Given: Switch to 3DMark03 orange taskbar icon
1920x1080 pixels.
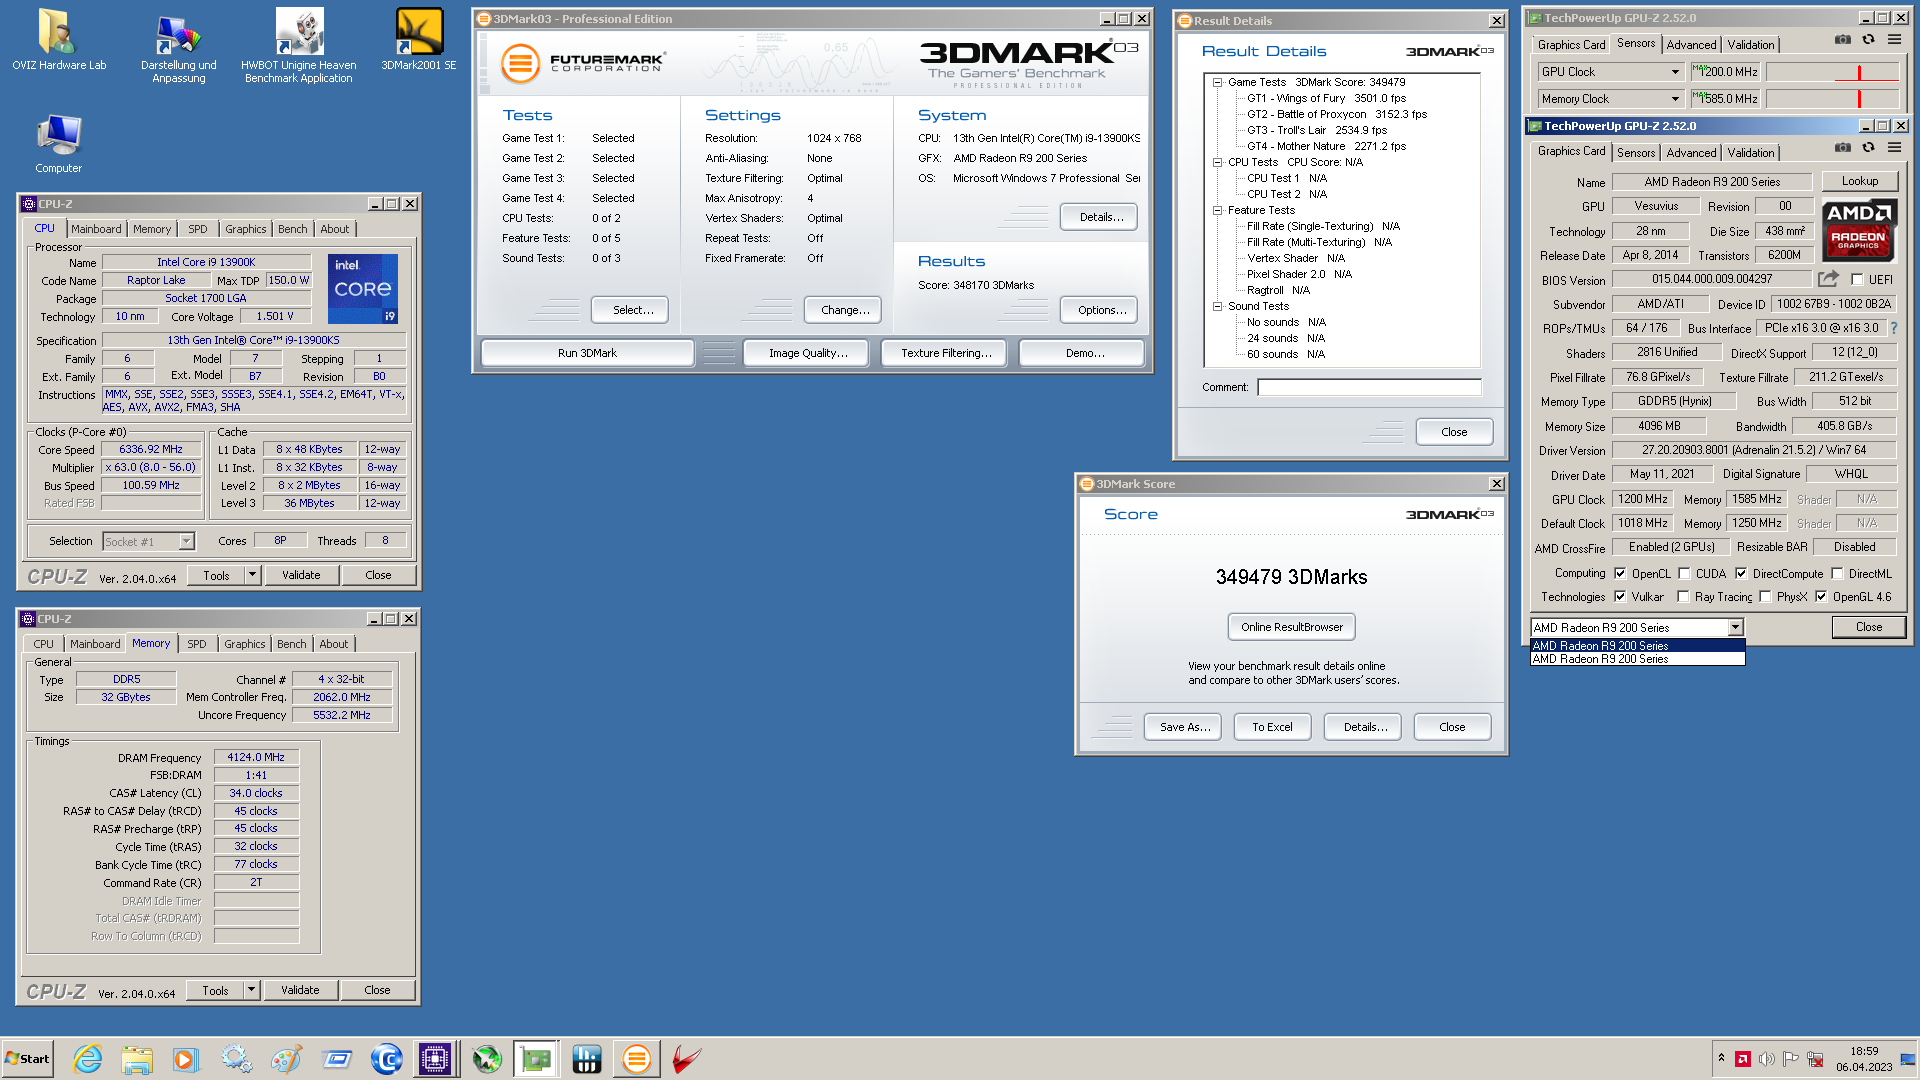Looking at the screenshot, I should click(x=636, y=1059).
